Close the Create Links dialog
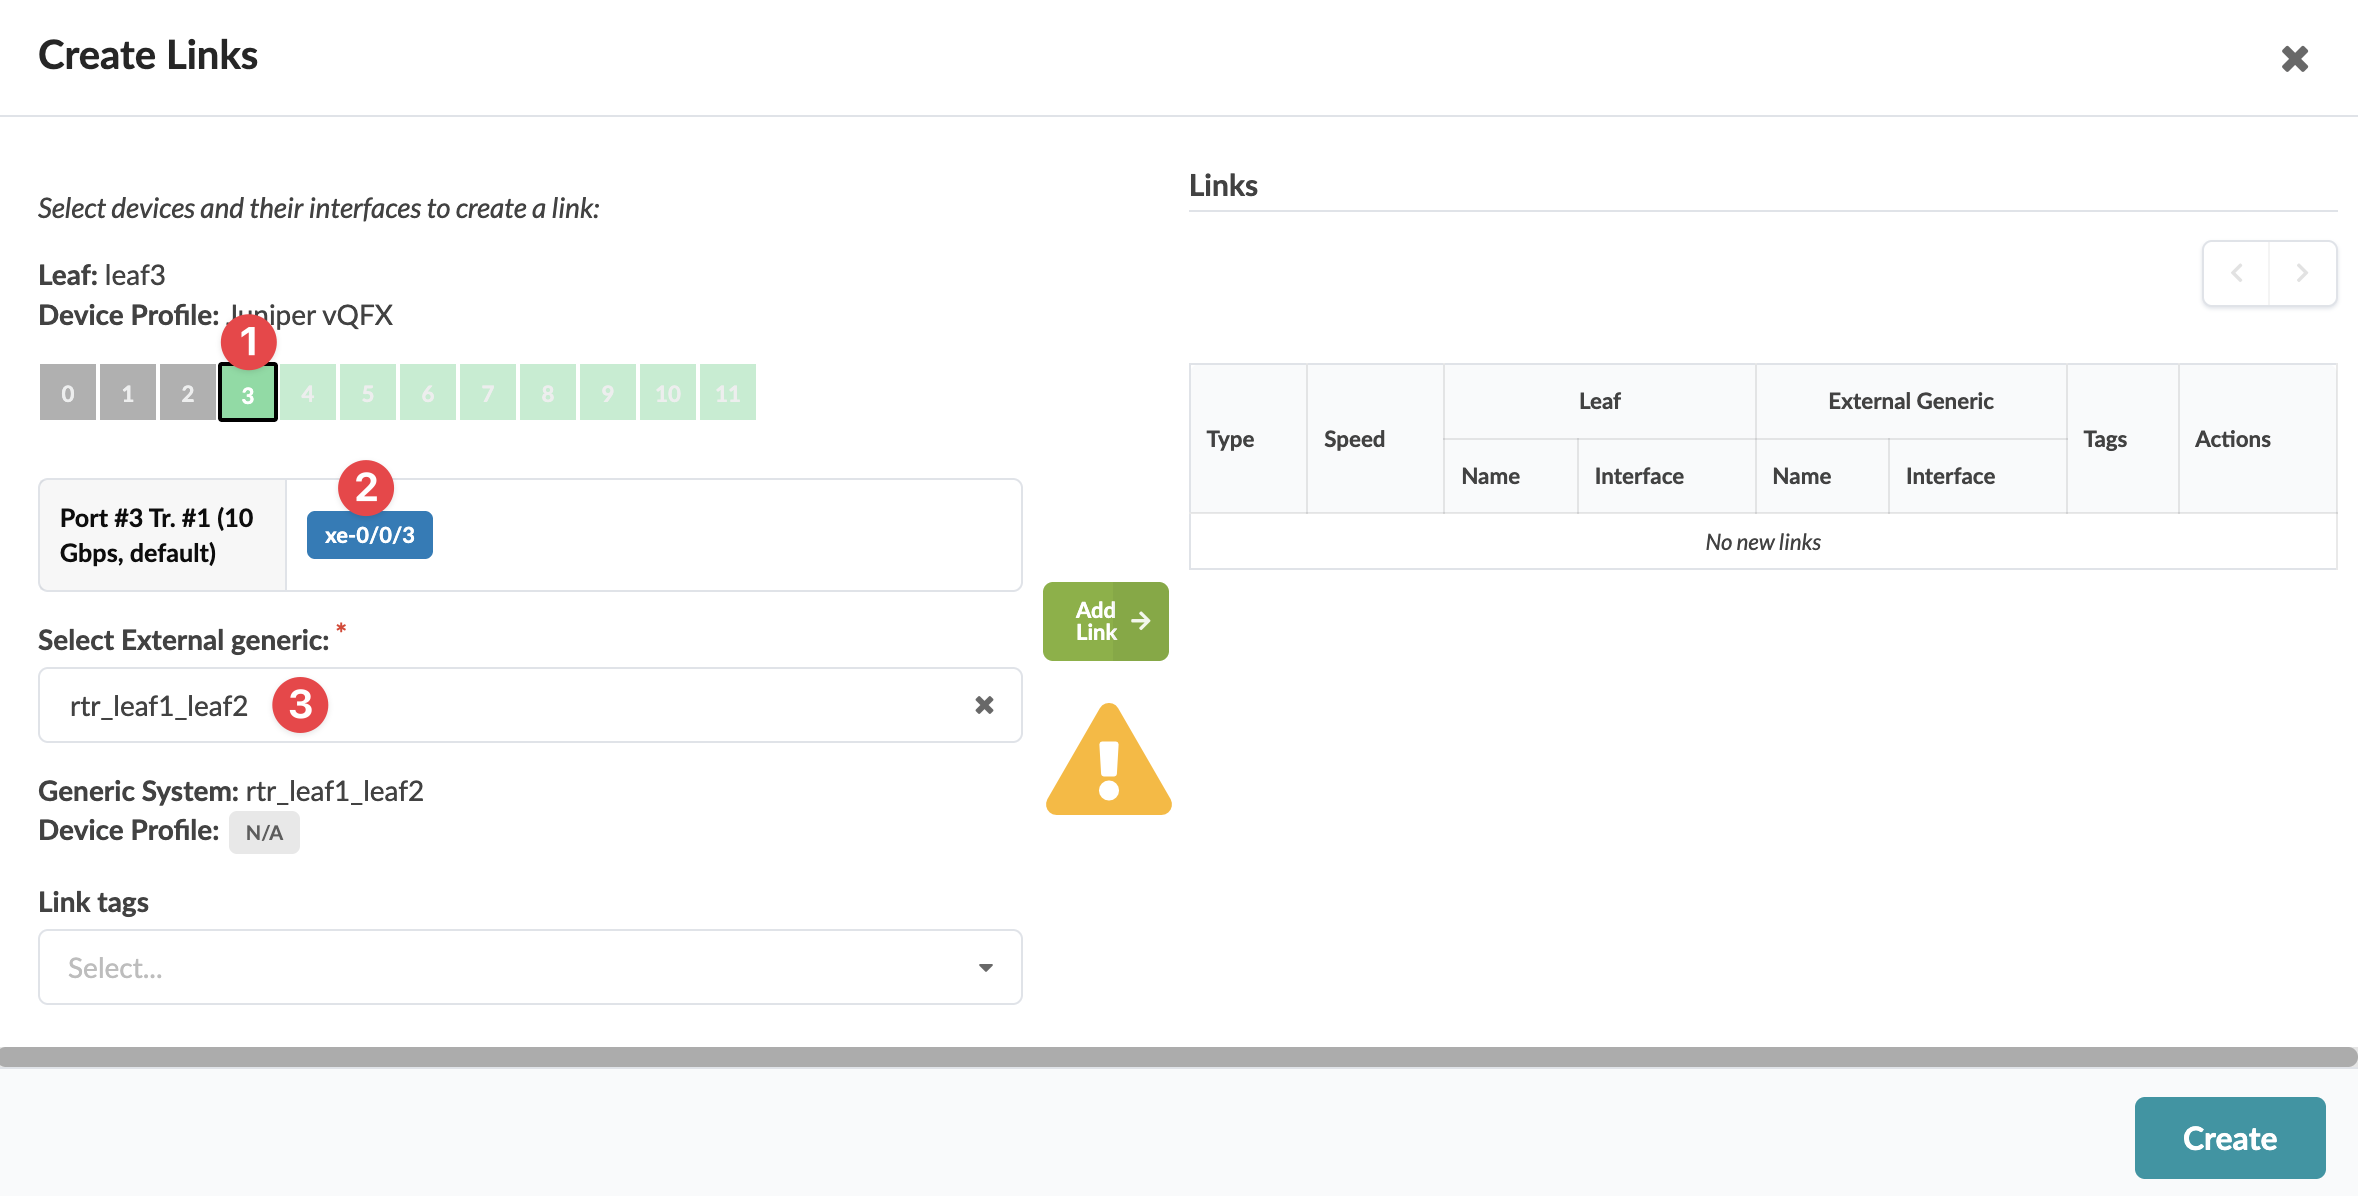Viewport: 2358px width, 1196px height. (2294, 59)
